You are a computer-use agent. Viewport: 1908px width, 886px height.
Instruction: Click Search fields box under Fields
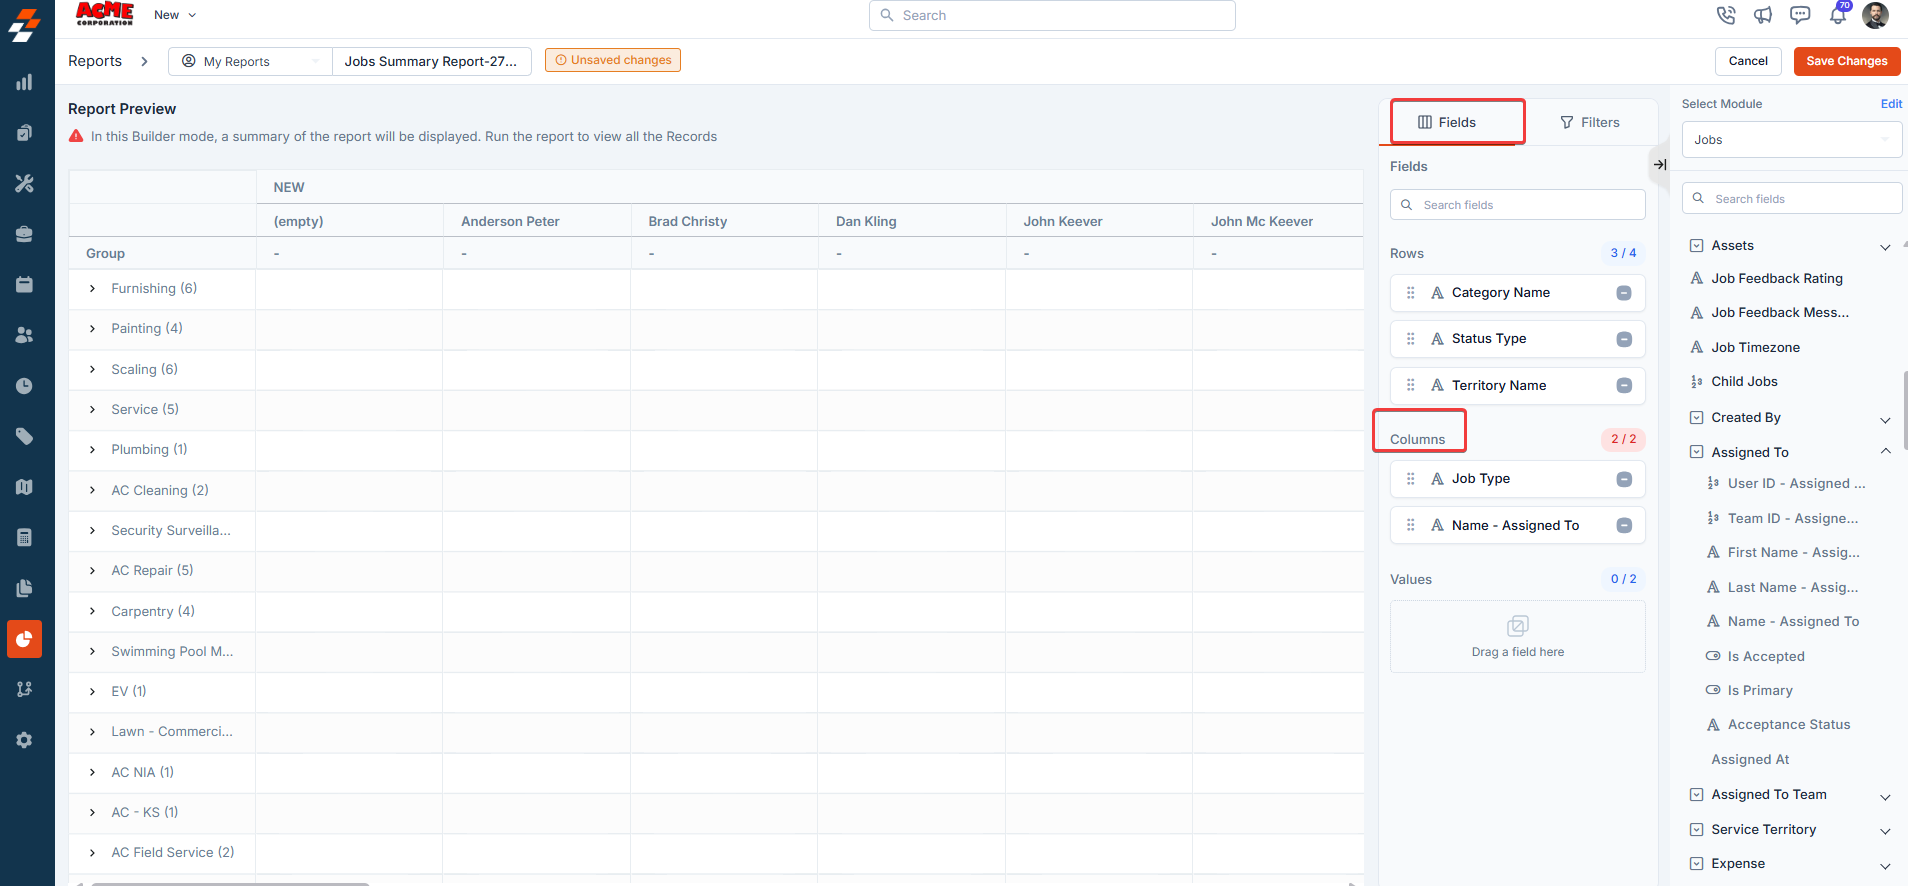tap(1517, 205)
